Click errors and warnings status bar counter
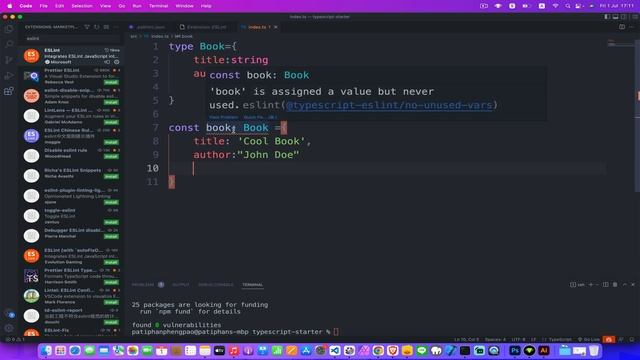The image size is (640, 360). click(x=16, y=339)
